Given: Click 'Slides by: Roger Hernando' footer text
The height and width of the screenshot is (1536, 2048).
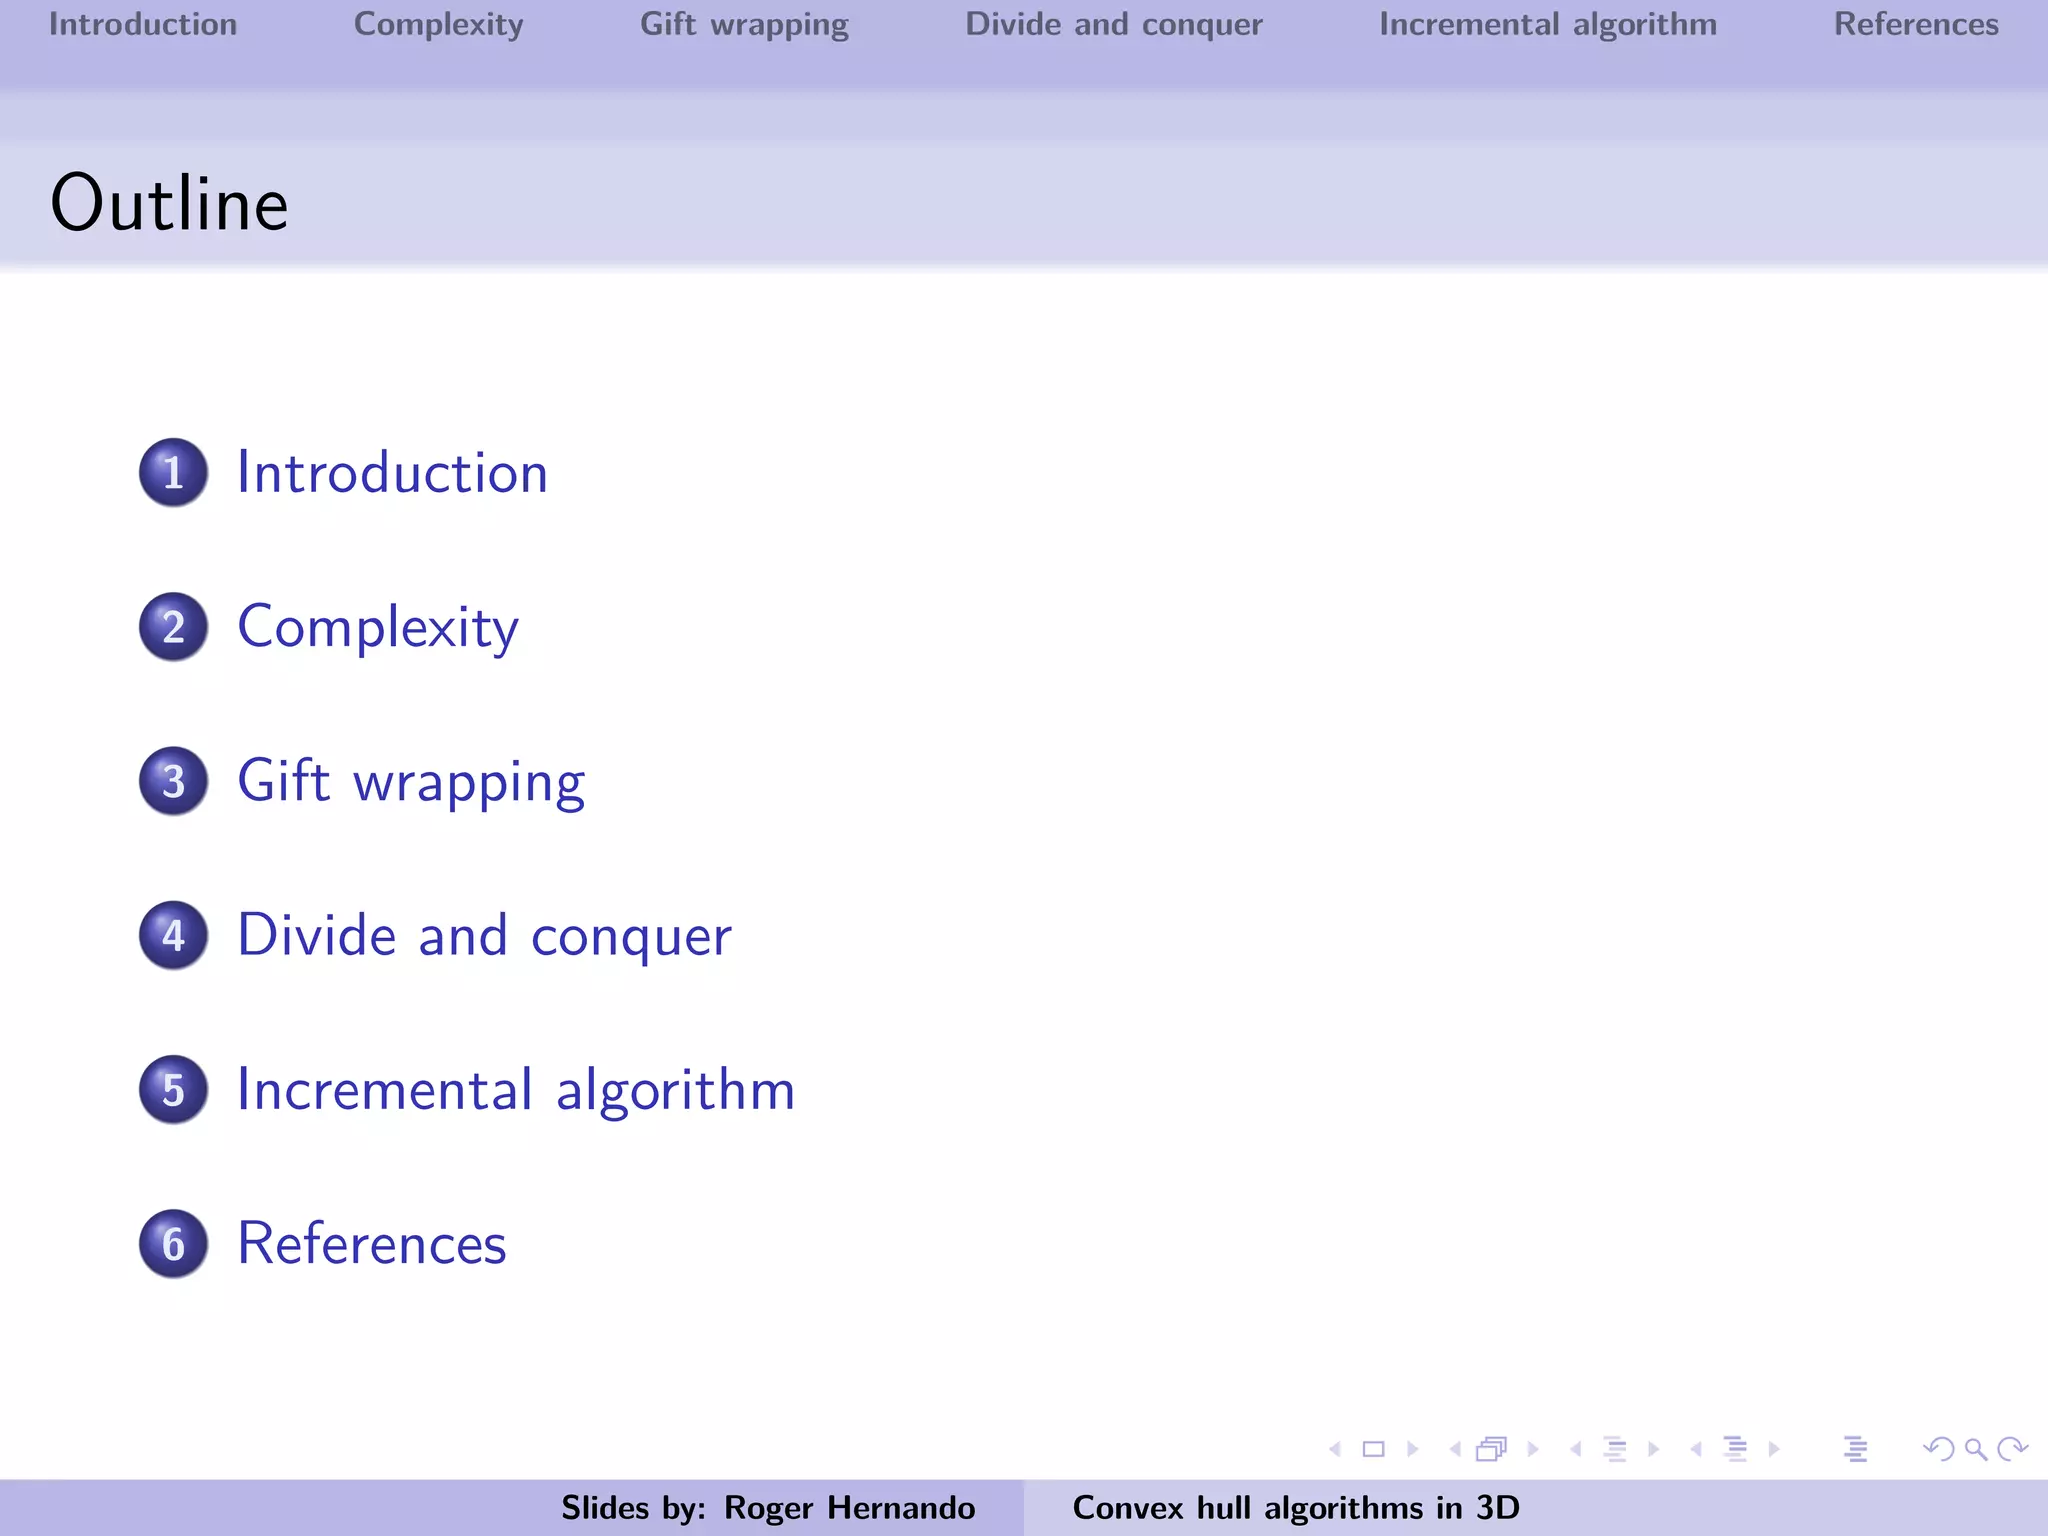Looking at the screenshot, I should tap(768, 1508).
